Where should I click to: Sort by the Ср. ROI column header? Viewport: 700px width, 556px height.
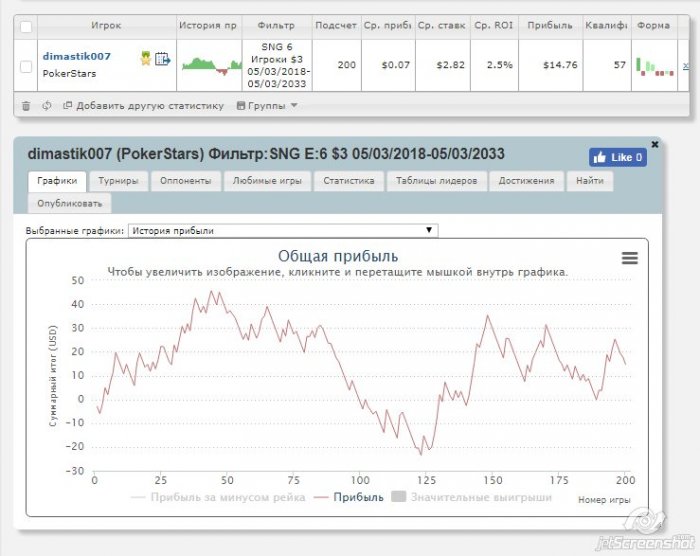click(494, 25)
